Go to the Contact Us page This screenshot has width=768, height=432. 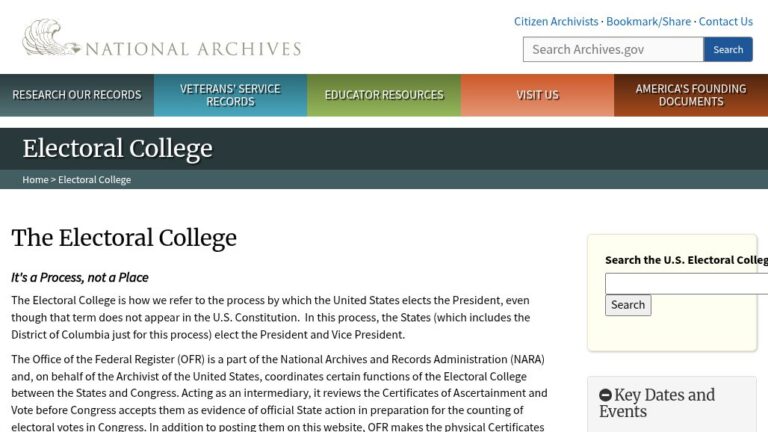(x=725, y=21)
